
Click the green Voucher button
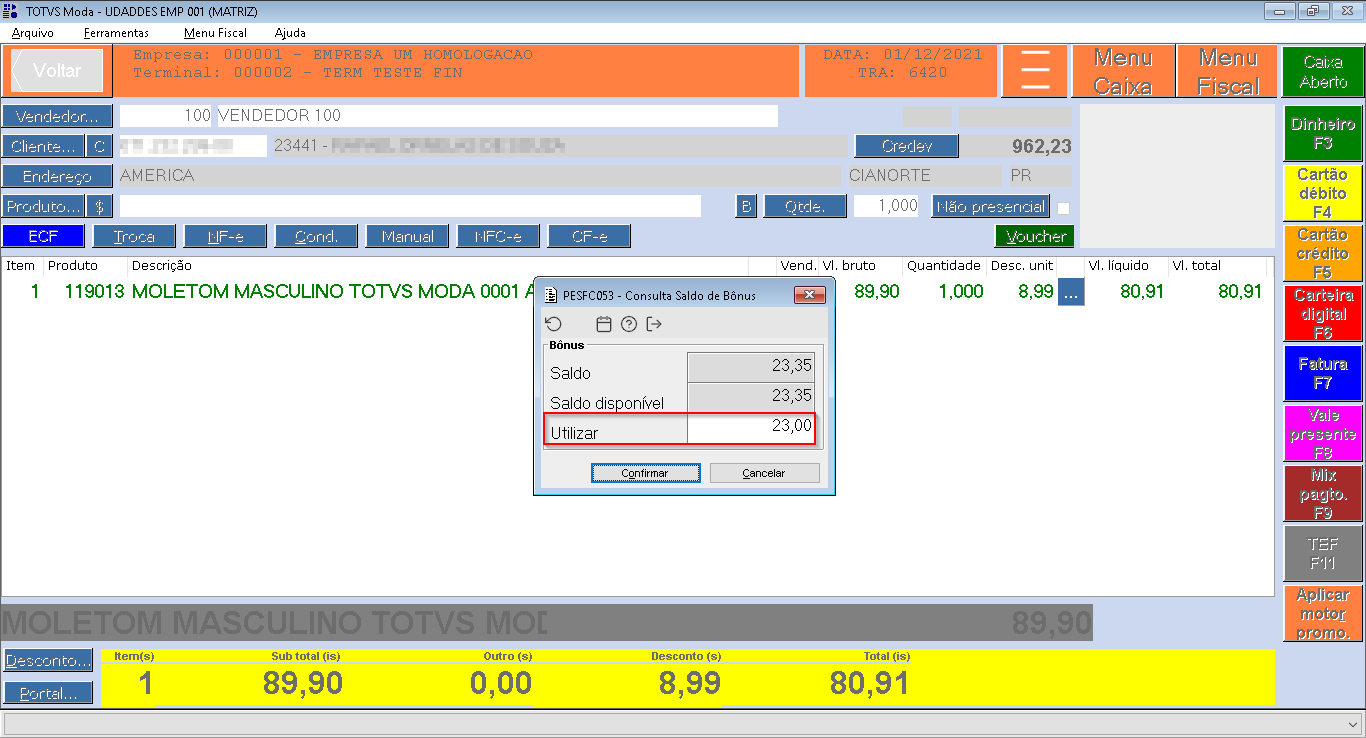[x=1035, y=236]
